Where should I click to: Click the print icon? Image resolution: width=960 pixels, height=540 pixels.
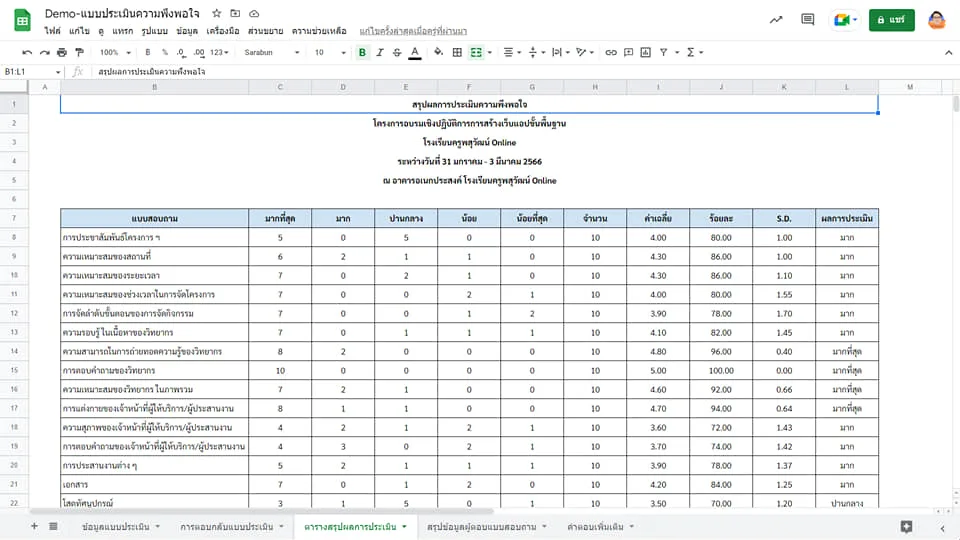point(62,53)
